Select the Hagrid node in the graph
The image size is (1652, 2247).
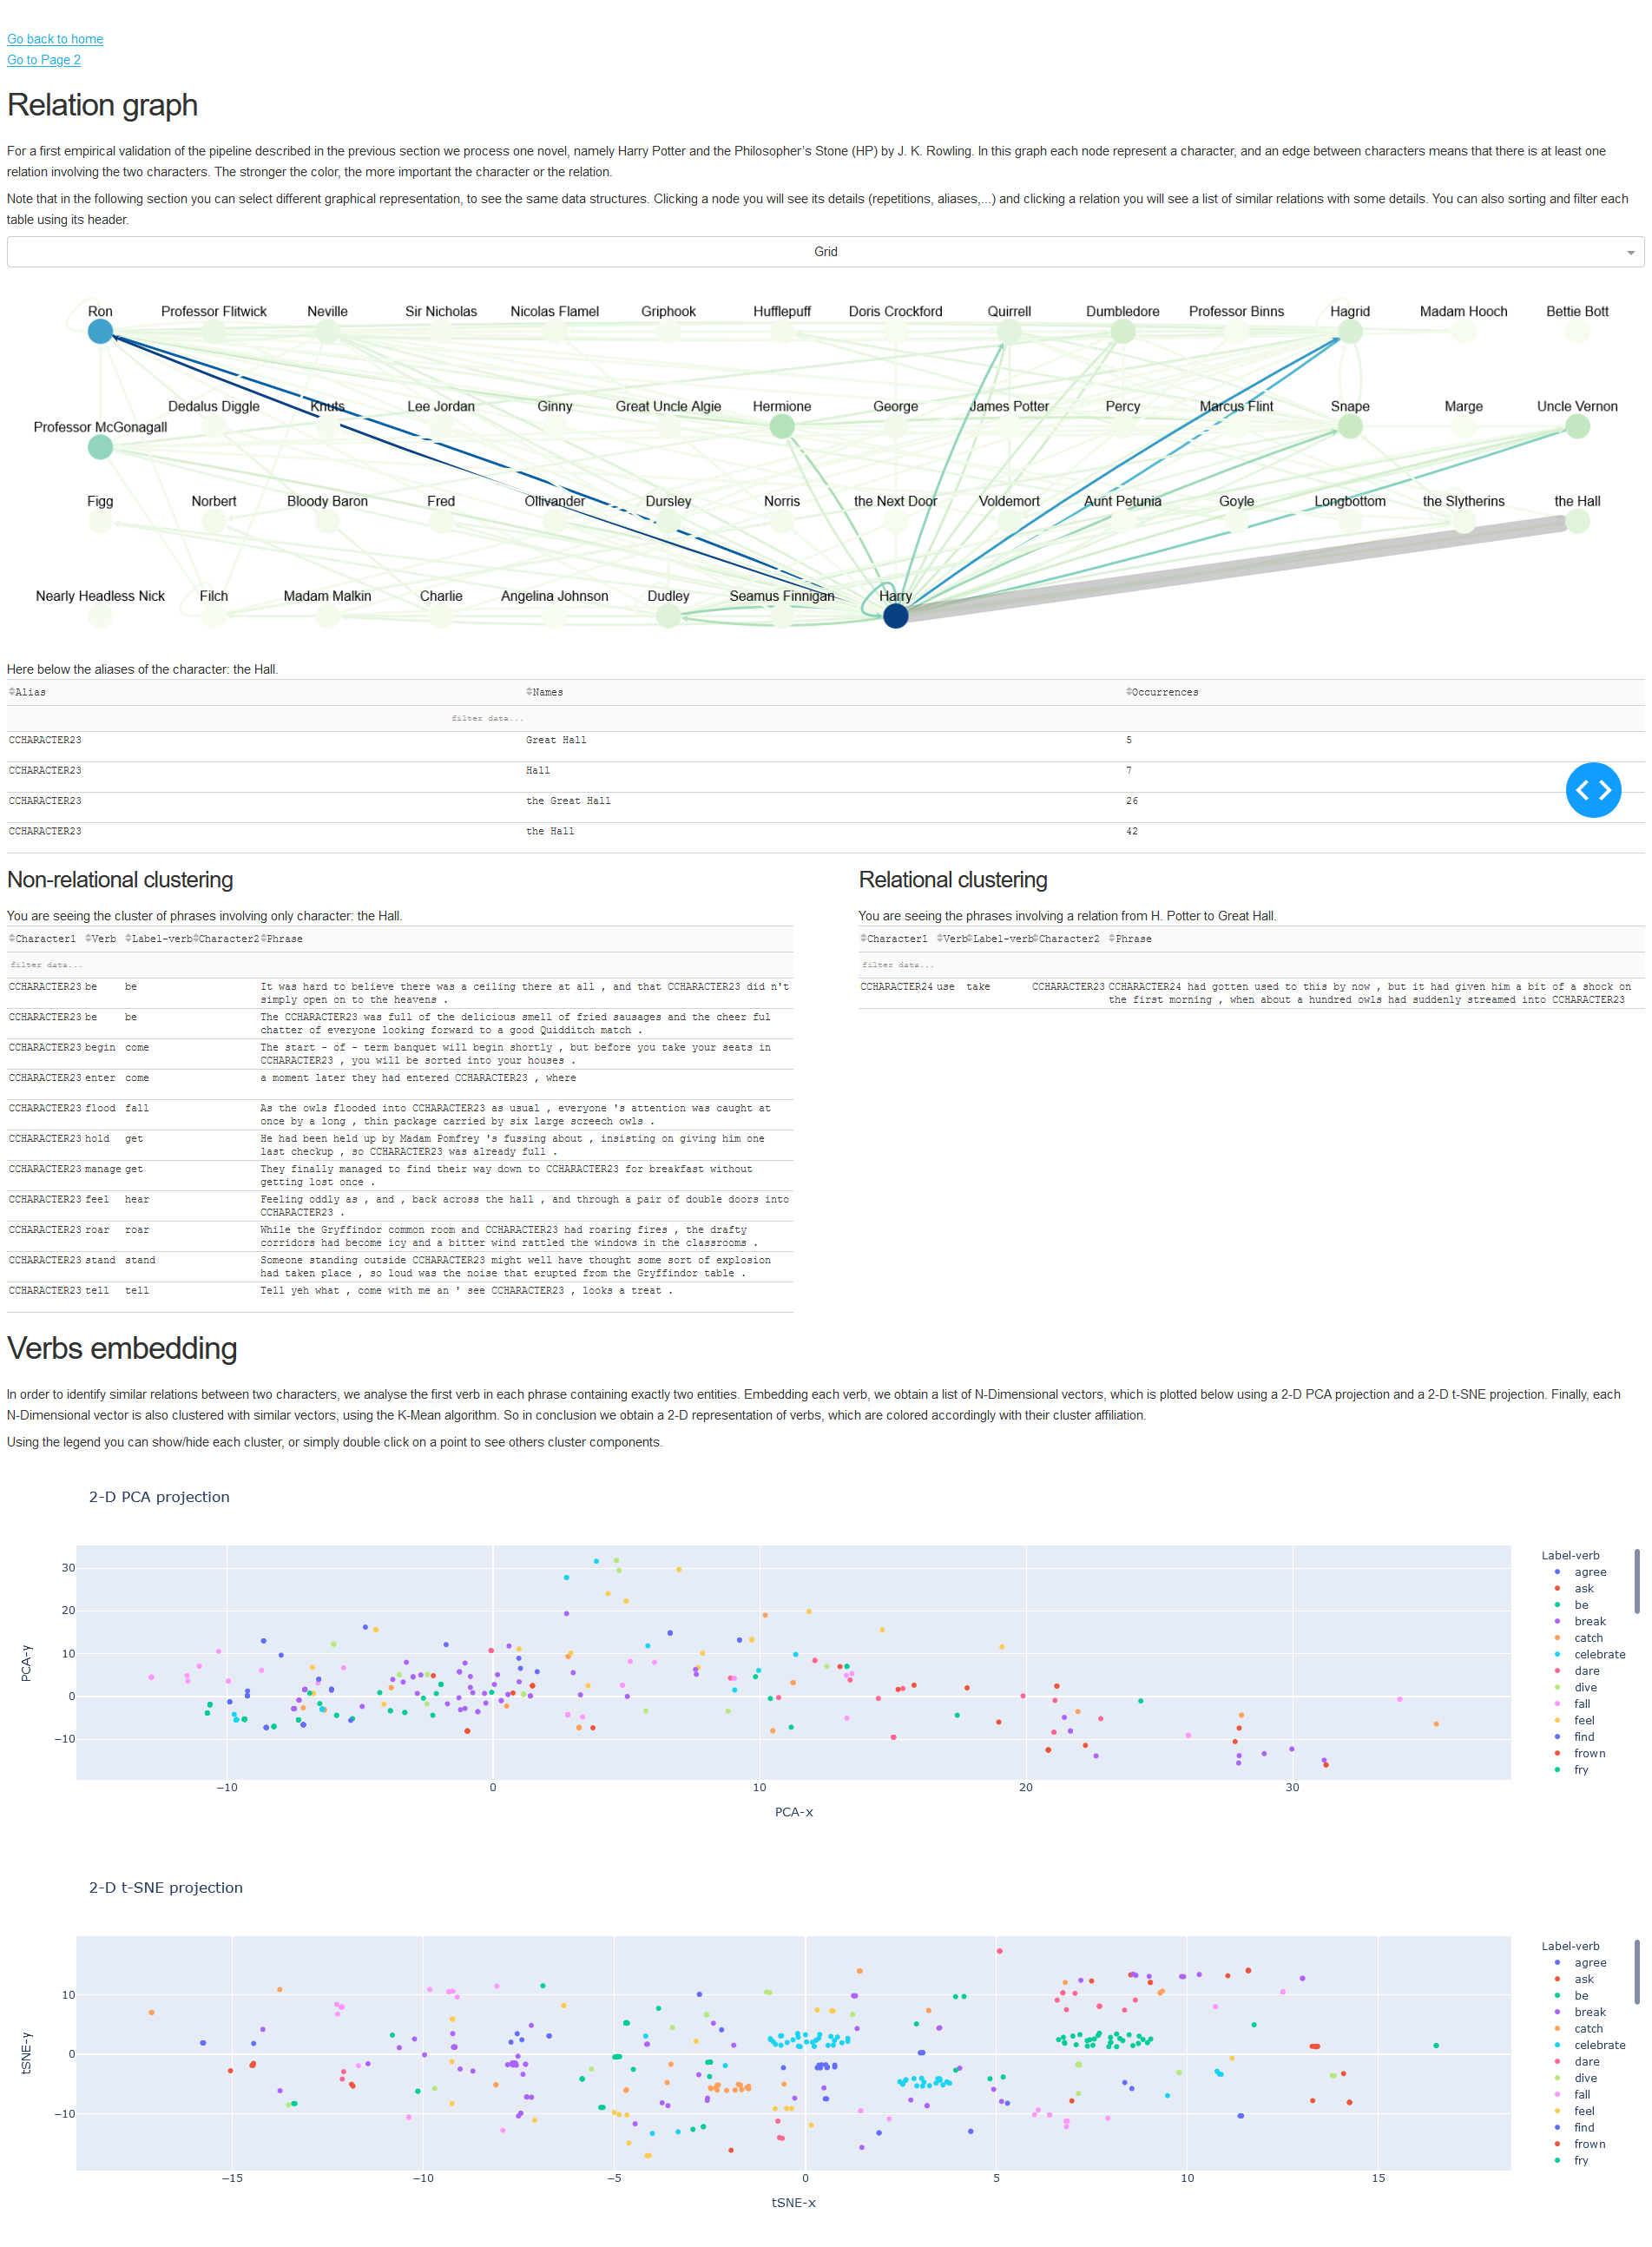1350,332
